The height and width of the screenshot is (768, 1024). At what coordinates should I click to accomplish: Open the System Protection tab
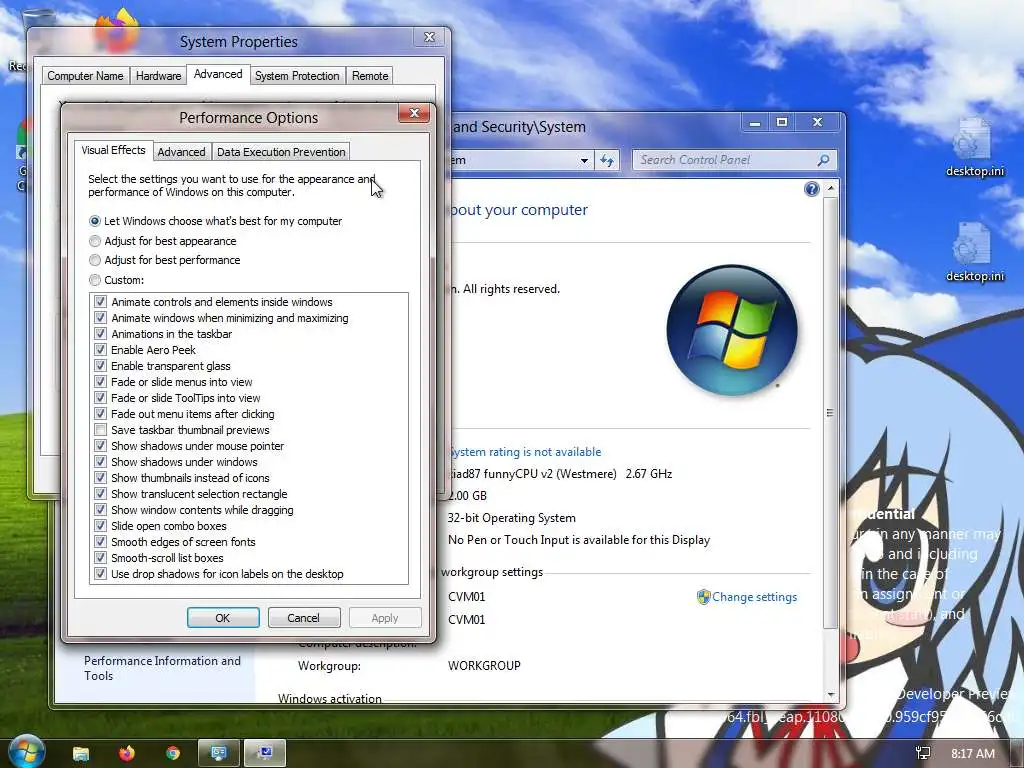(297, 76)
